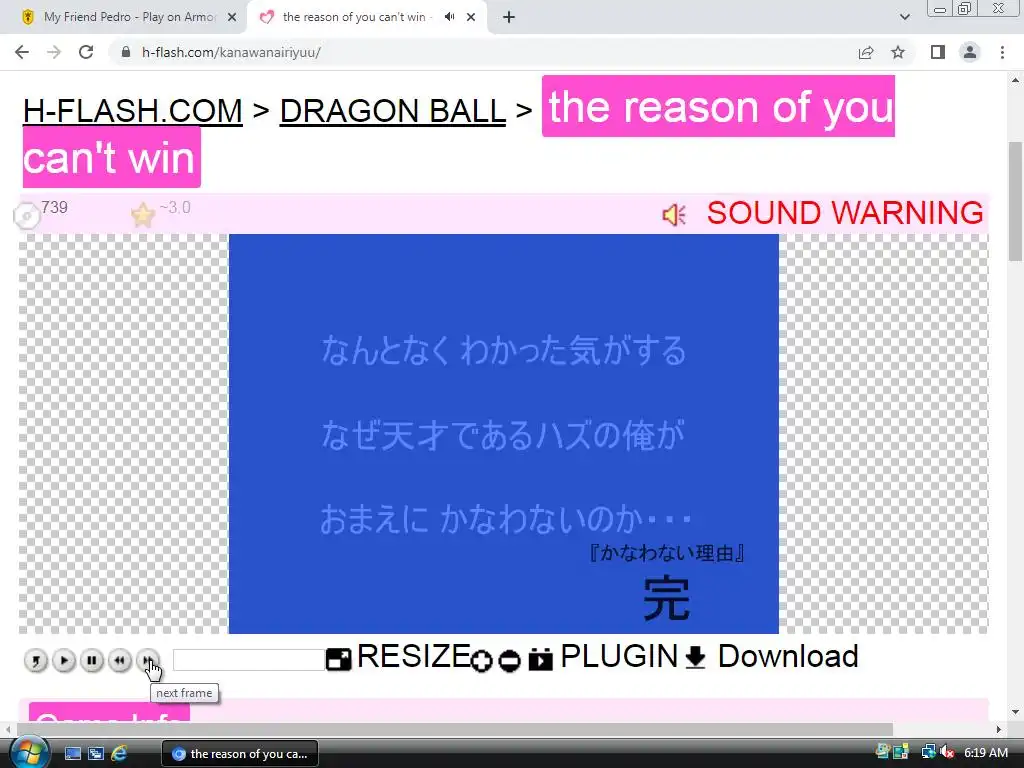Viewport: 1024px width, 768px height.
Task: Click the h-flash.com address bar
Action: (483, 52)
